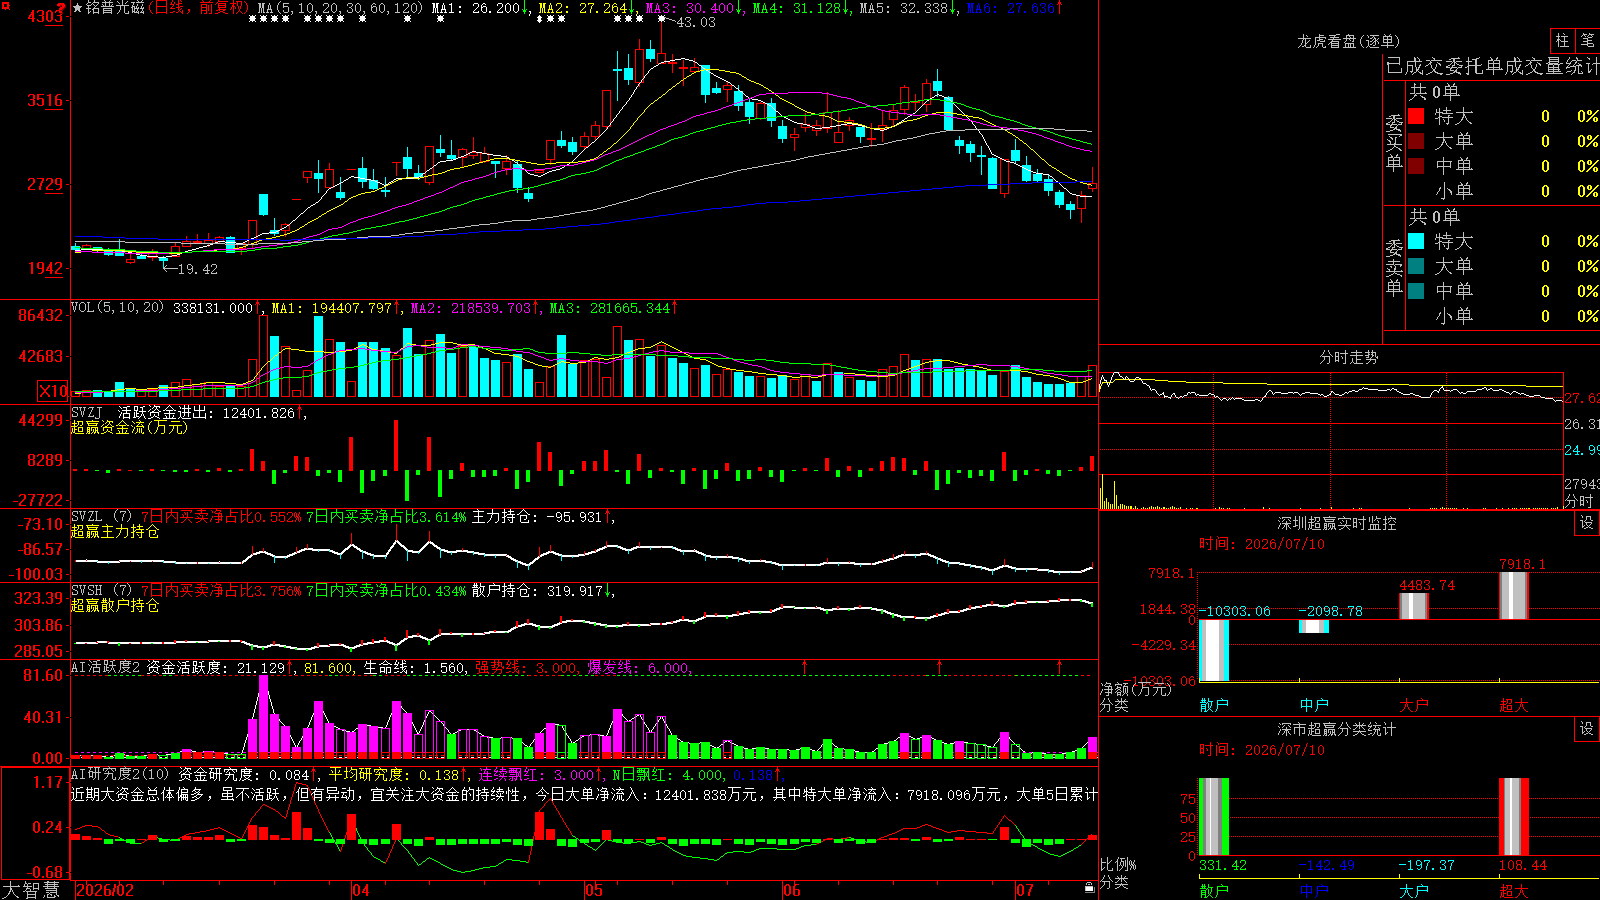Click the (日线, 前复权) period label
The width and height of the screenshot is (1600, 900).
coord(198,8)
